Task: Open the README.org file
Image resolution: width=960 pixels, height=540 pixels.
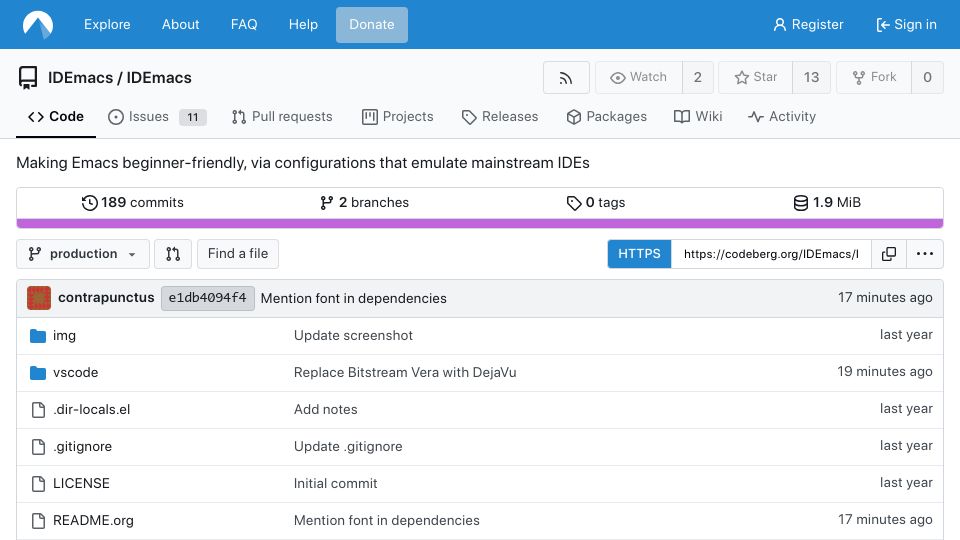Action: (x=93, y=521)
